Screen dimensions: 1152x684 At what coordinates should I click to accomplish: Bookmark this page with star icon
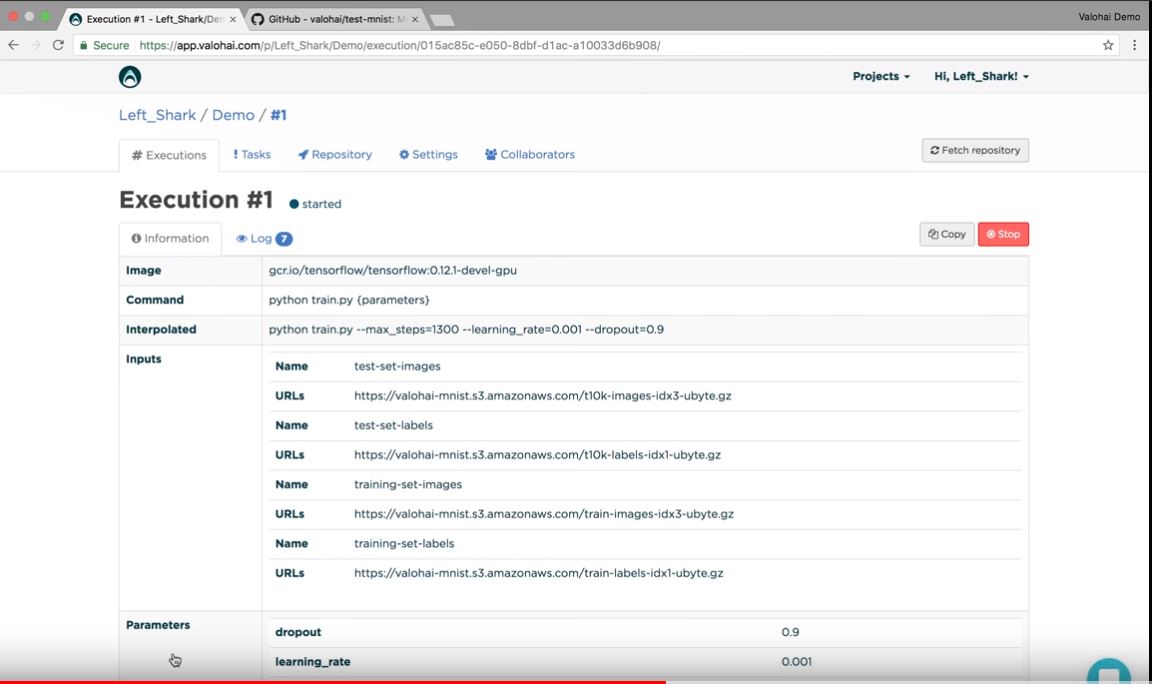click(x=1108, y=45)
